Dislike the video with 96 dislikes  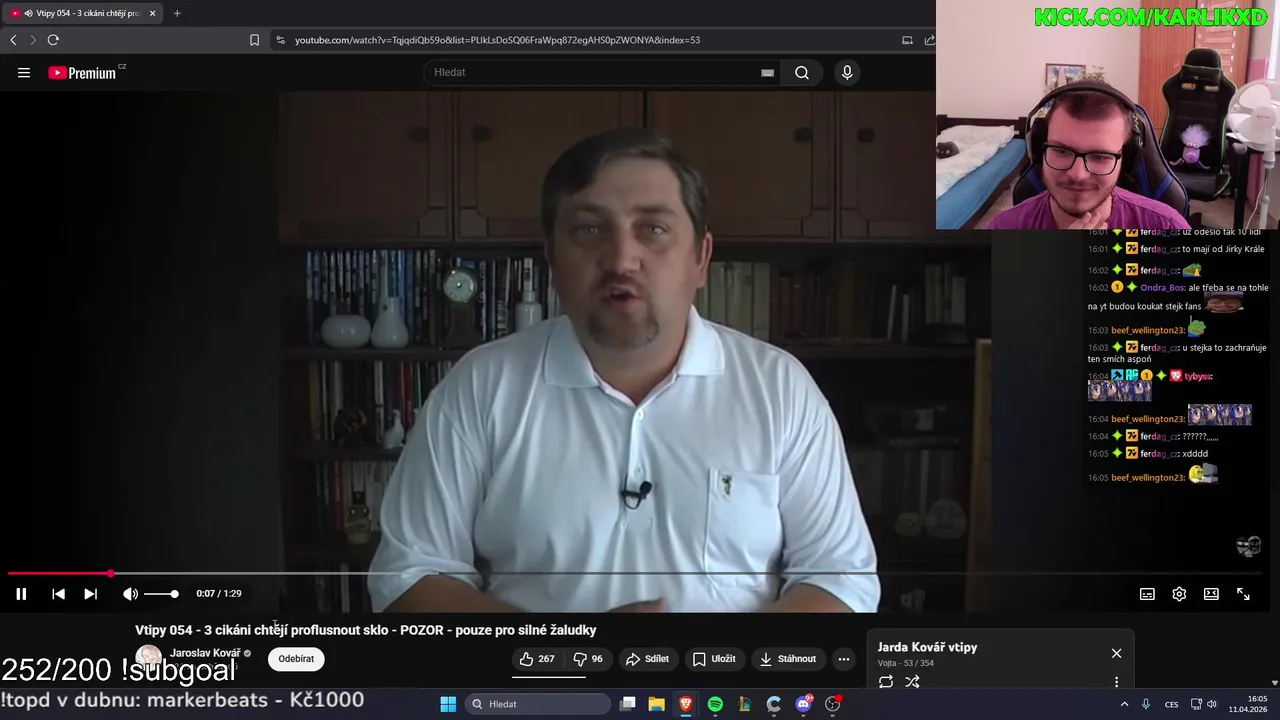tap(588, 659)
